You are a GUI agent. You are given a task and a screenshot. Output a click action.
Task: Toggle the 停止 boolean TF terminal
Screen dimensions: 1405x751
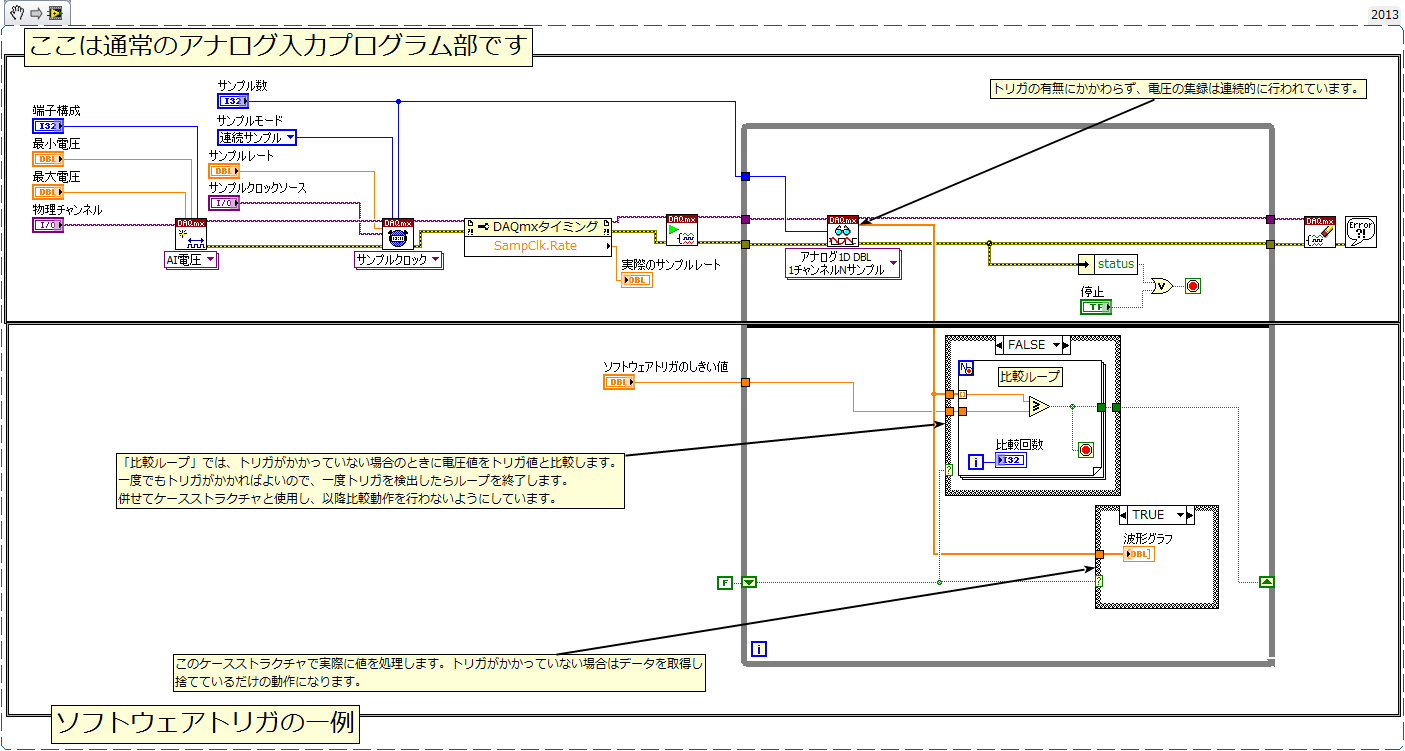(1096, 306)
